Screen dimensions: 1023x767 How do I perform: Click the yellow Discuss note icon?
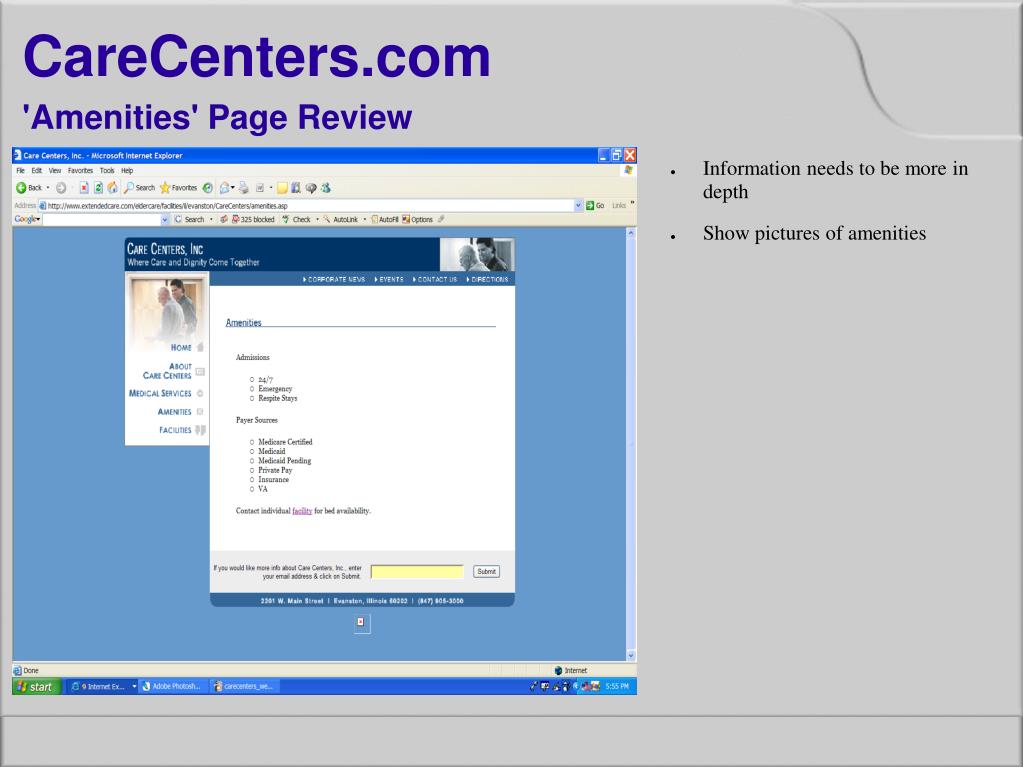(282, 188)
